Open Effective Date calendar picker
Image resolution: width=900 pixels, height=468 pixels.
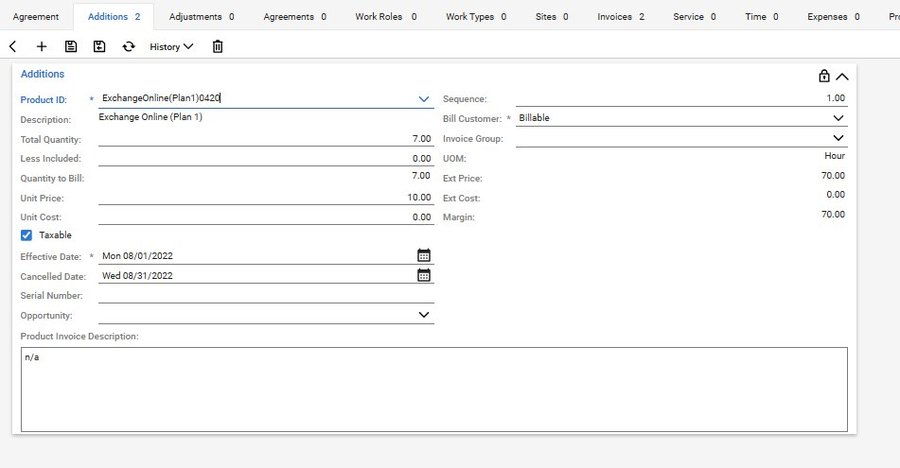pyautogui.click(x=424, y=256)
